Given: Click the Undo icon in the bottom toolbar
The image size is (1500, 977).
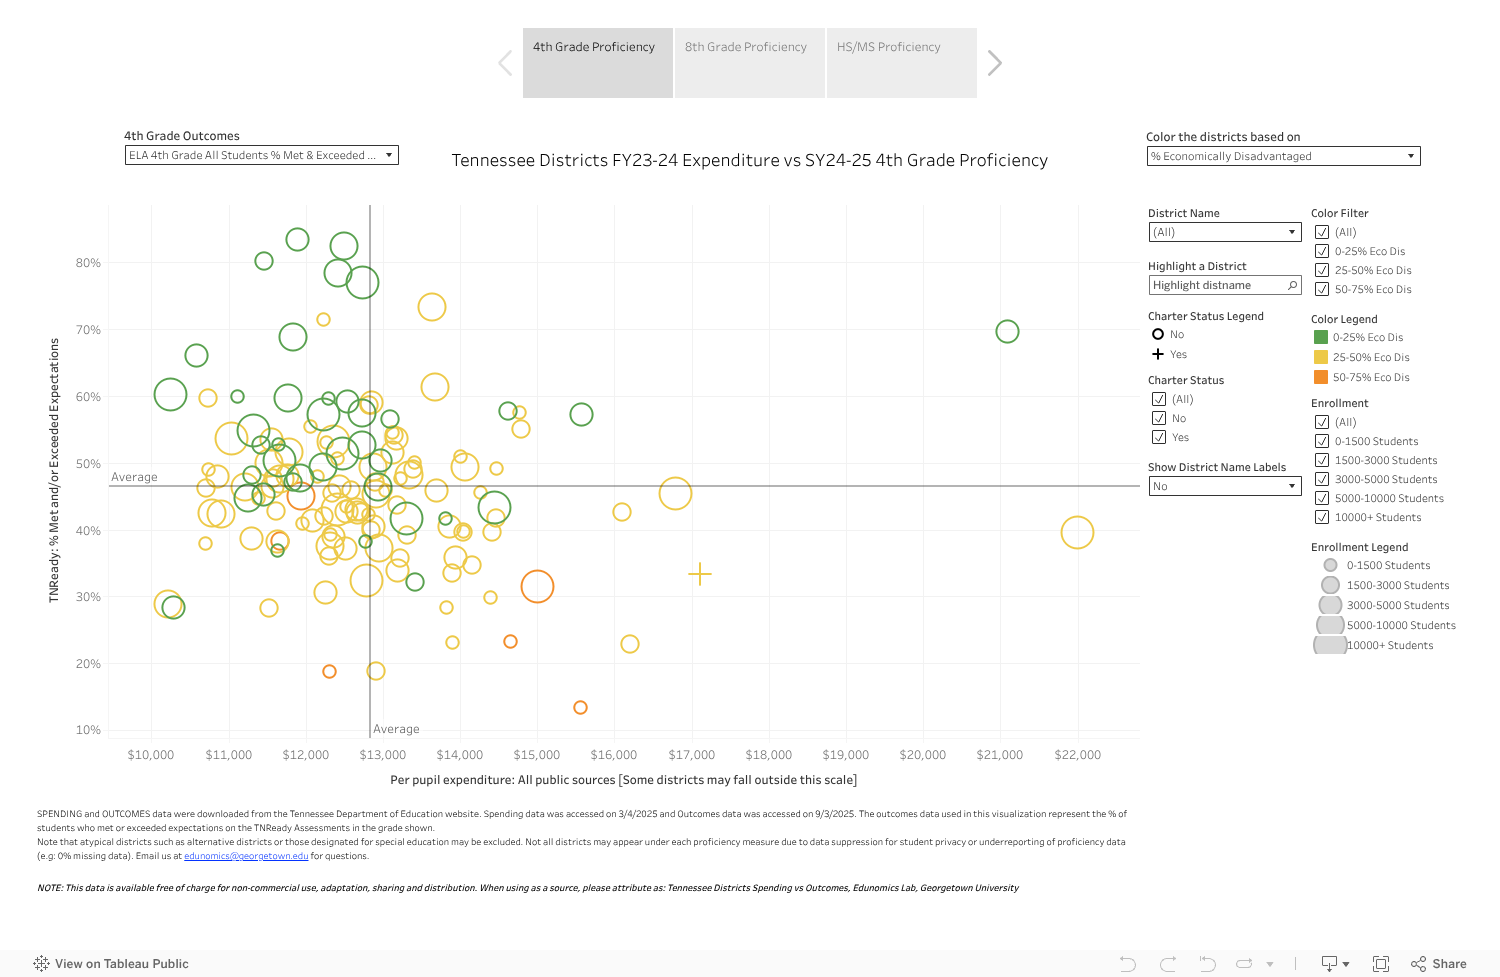Looking at the screenshot, I should point(1128,963).
